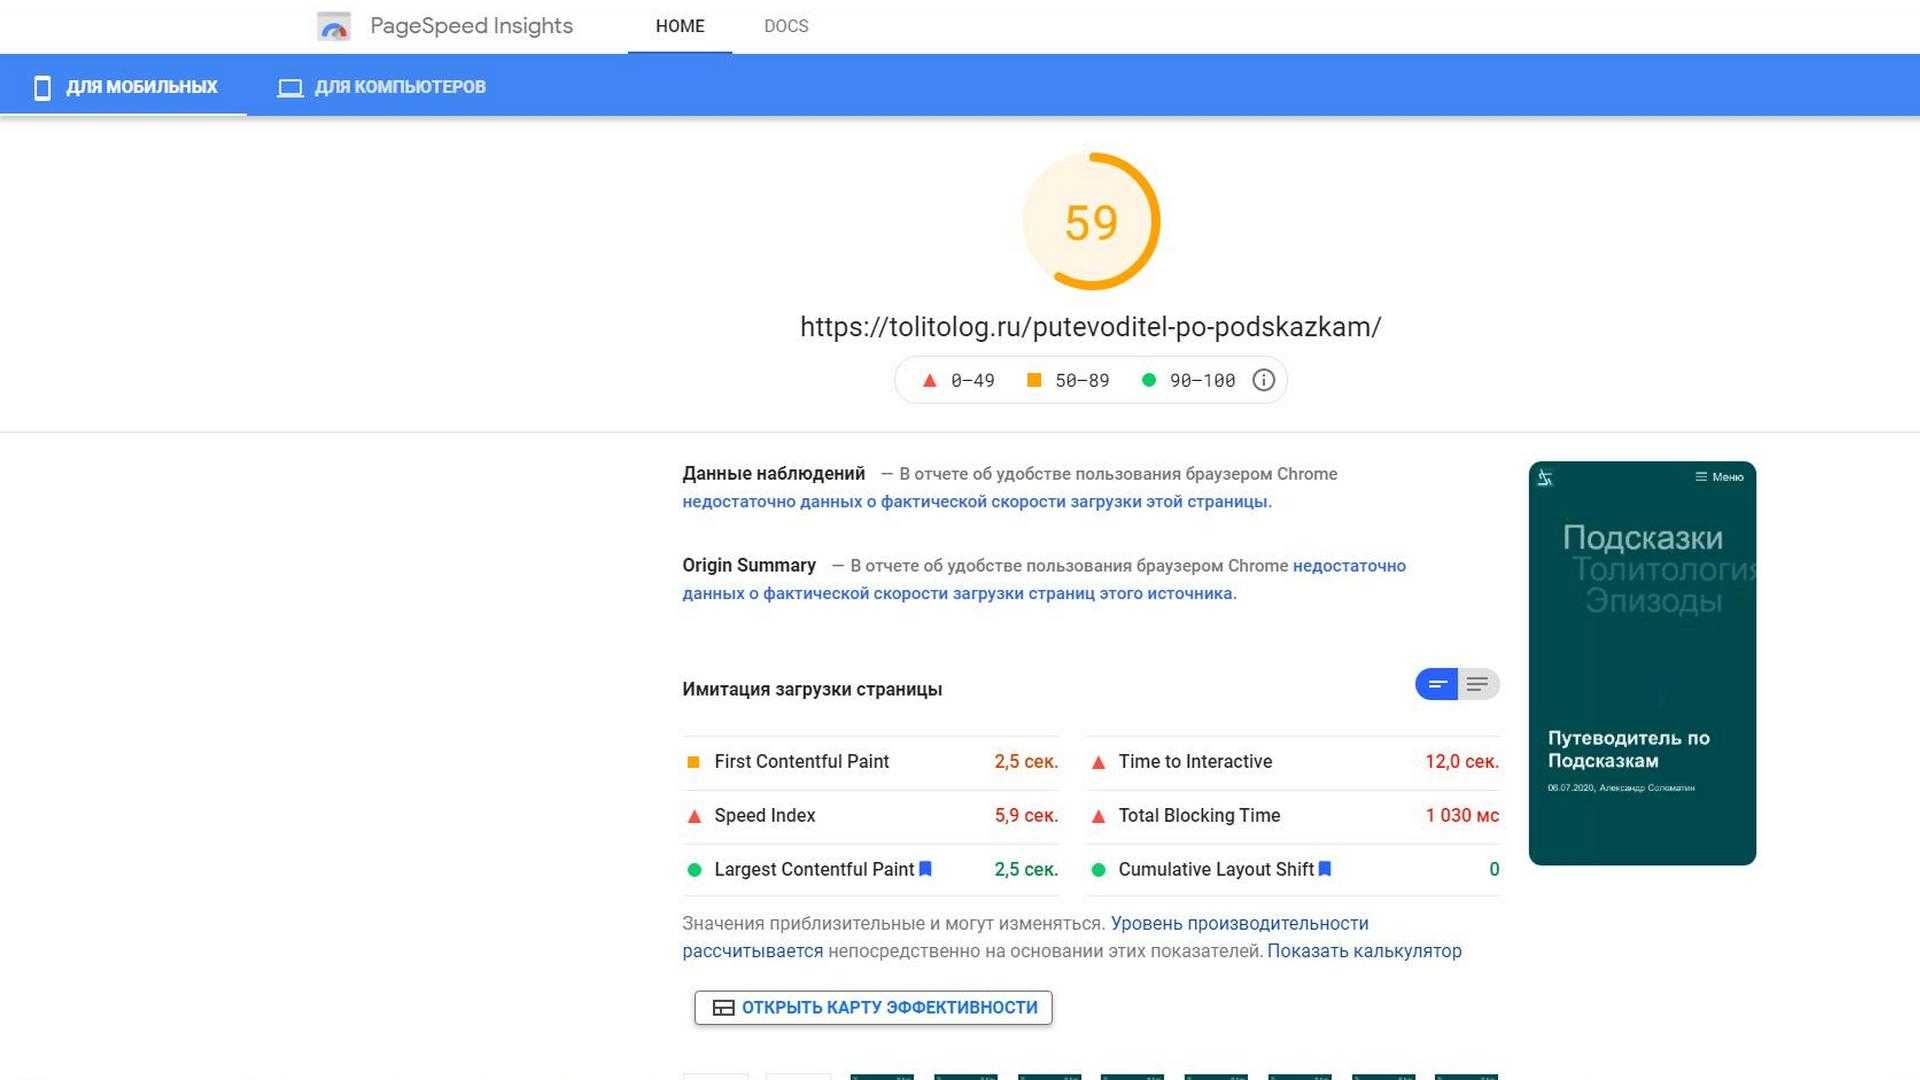Click the green circle beside Cumulative Layout Shift
The image size is (1920, 1080).
(1098, 870)
